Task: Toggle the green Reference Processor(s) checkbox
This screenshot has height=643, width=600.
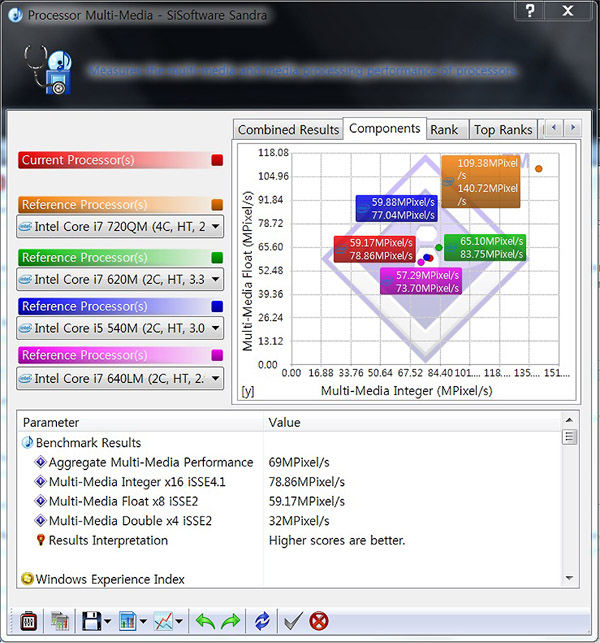Action: coord(217,258)
